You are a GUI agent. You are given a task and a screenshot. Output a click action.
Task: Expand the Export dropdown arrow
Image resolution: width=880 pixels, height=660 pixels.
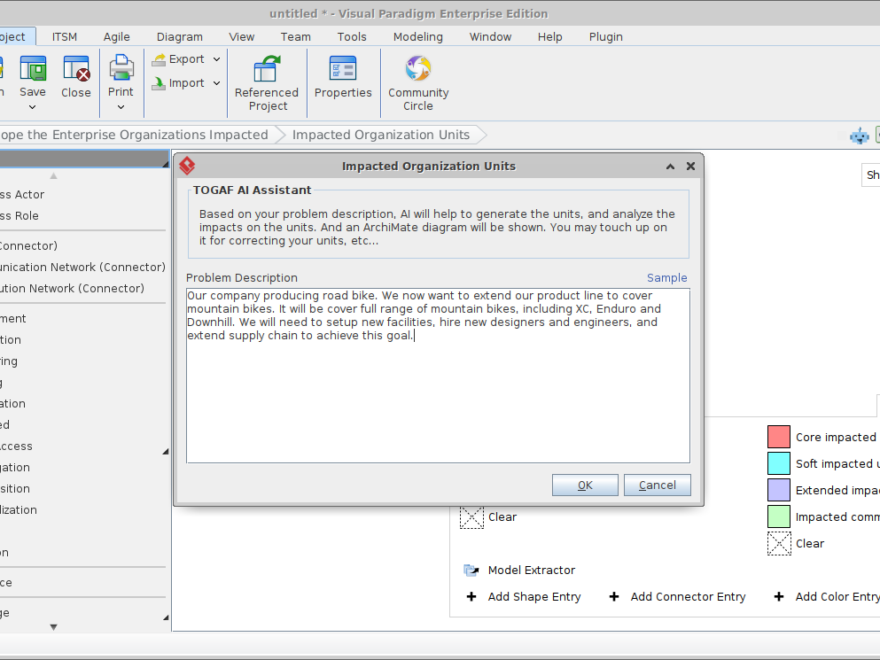(x=217, y=60)
